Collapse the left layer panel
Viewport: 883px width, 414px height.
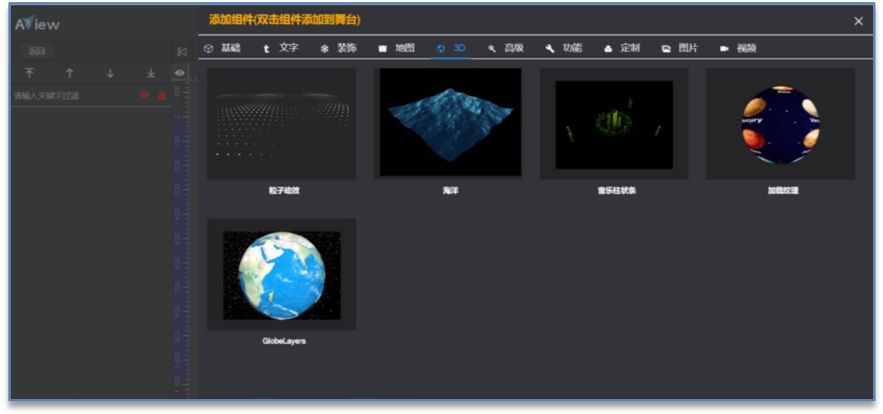[181, 51]
